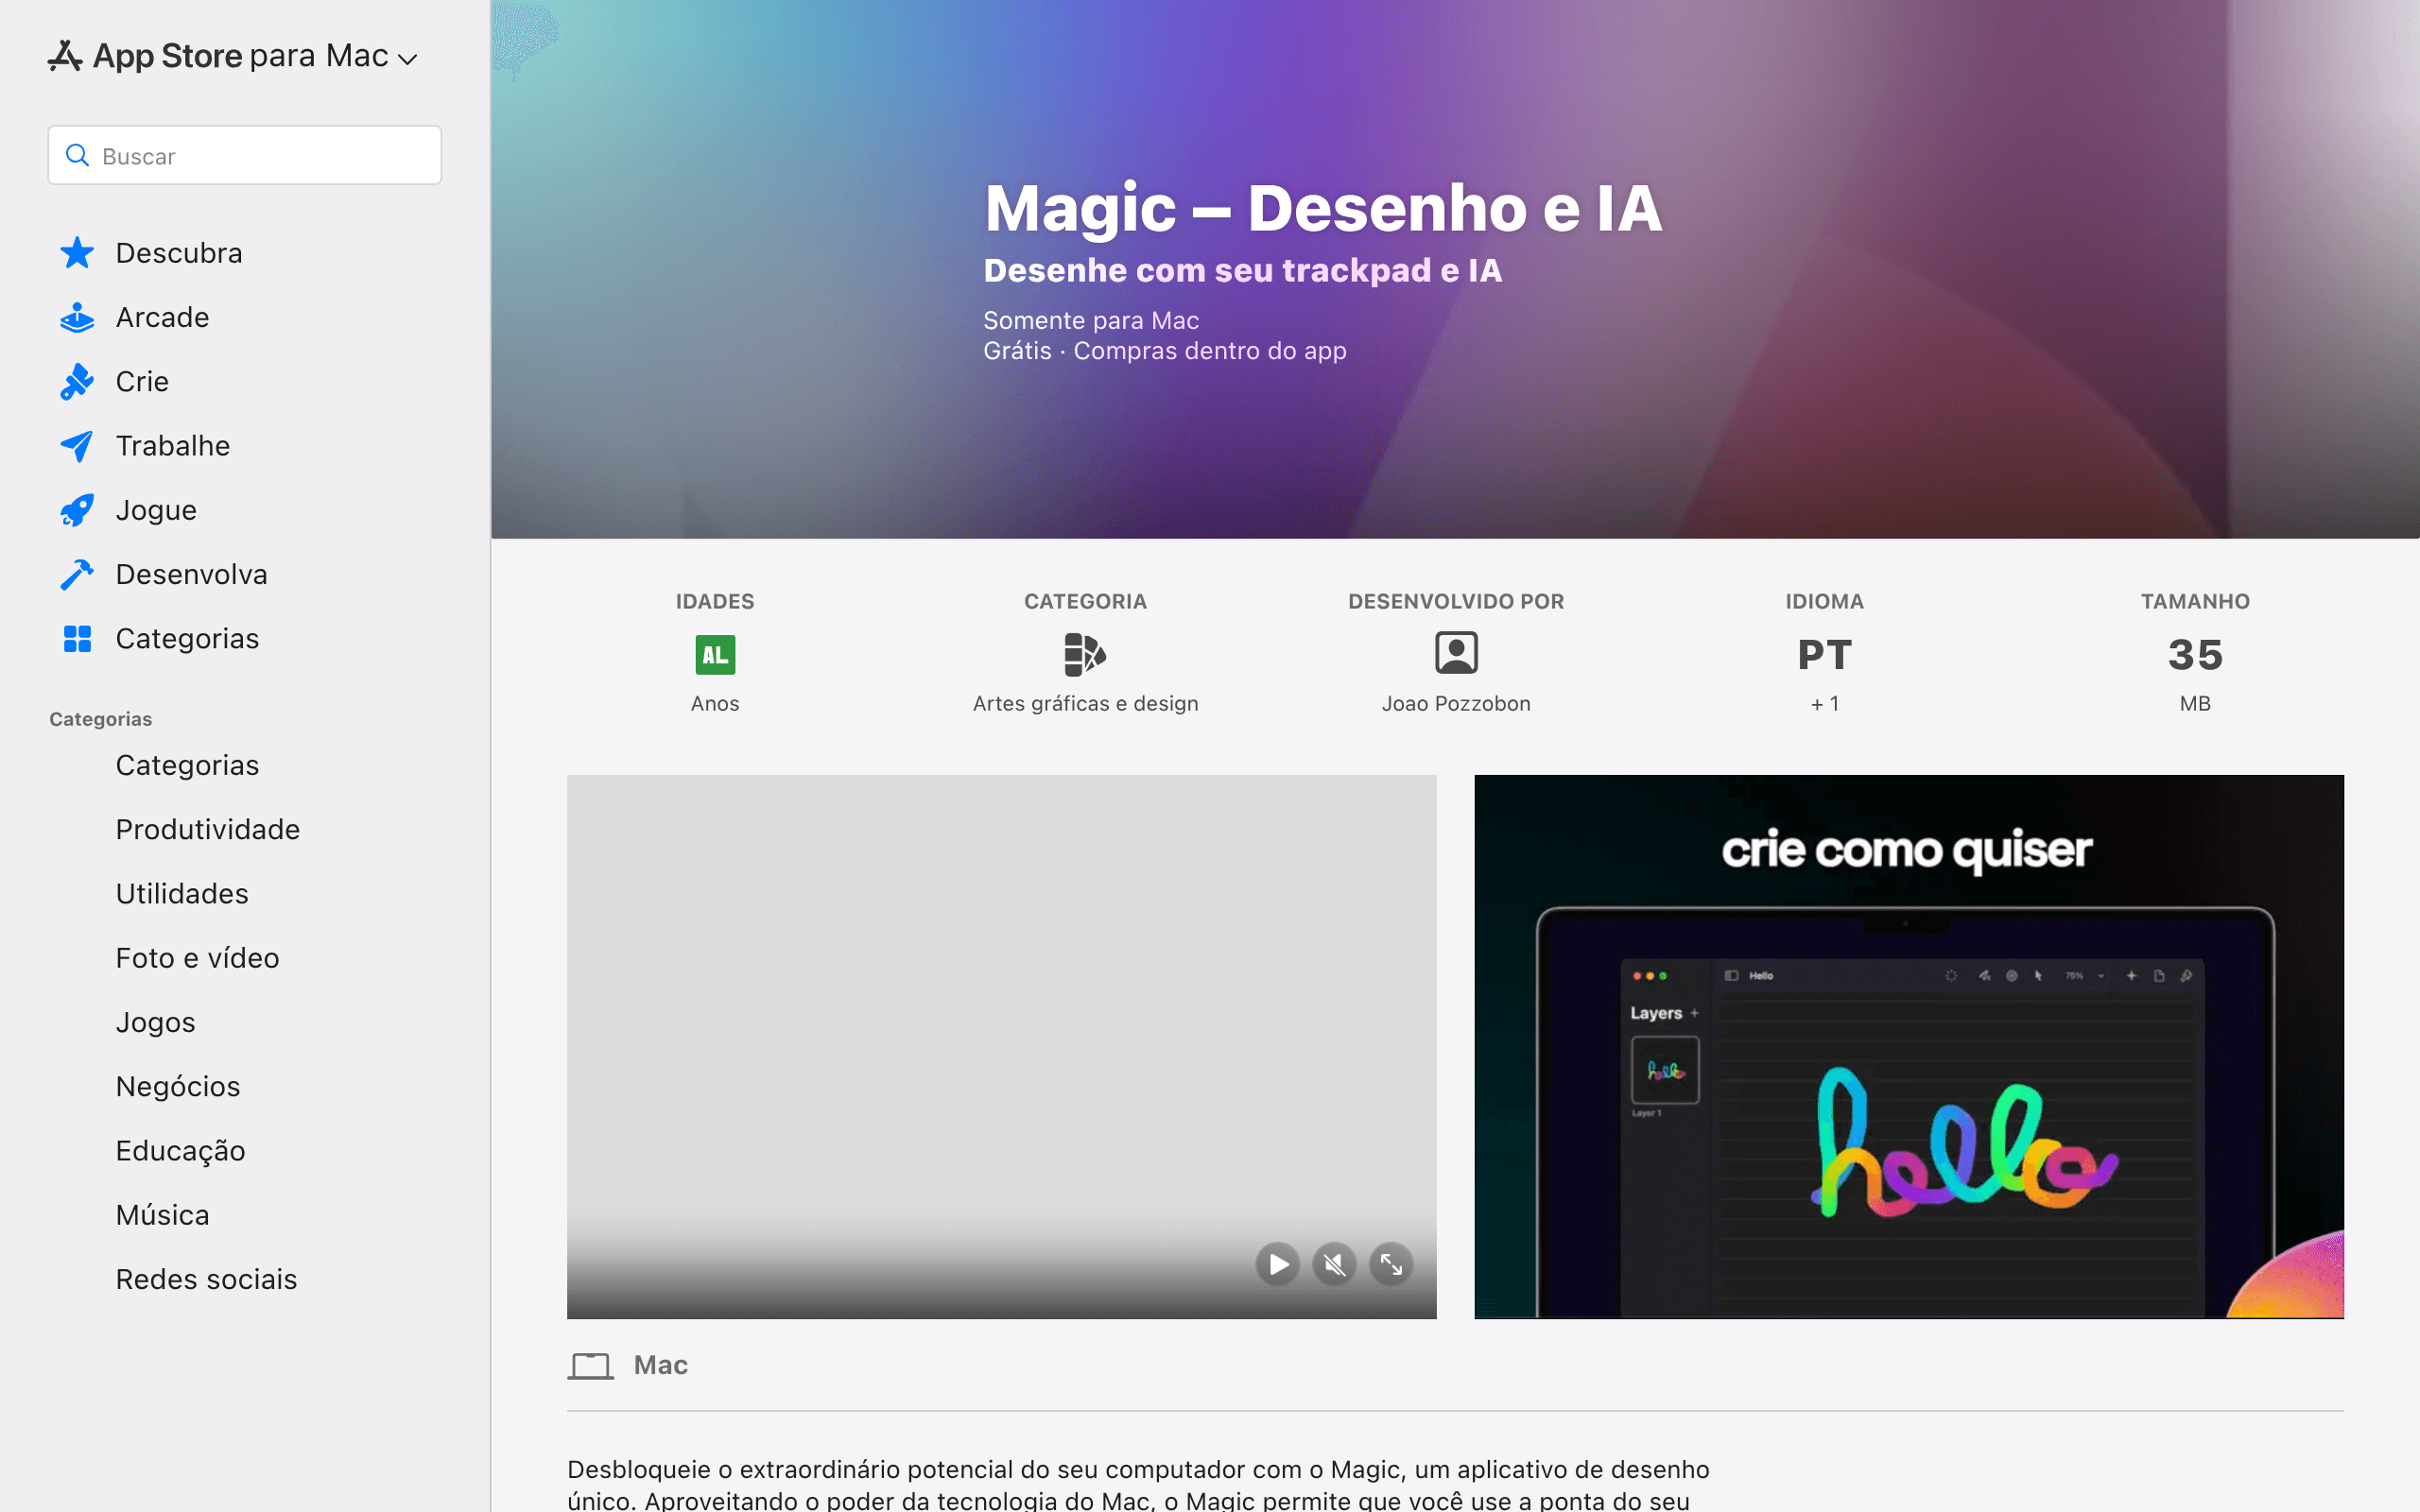Viewport: 2420px width, 1512px height.
Task: Click the app description paragraph
Action: [x=1138, y=1485]
